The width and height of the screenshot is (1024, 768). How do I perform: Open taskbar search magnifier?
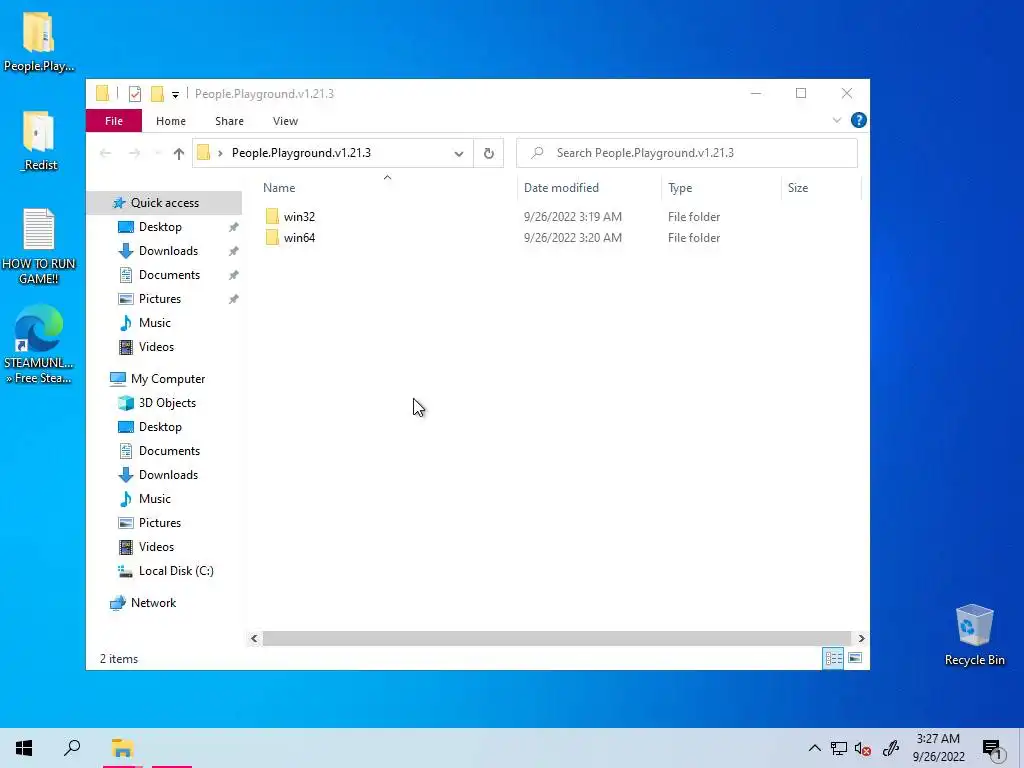tap(72, 748)
